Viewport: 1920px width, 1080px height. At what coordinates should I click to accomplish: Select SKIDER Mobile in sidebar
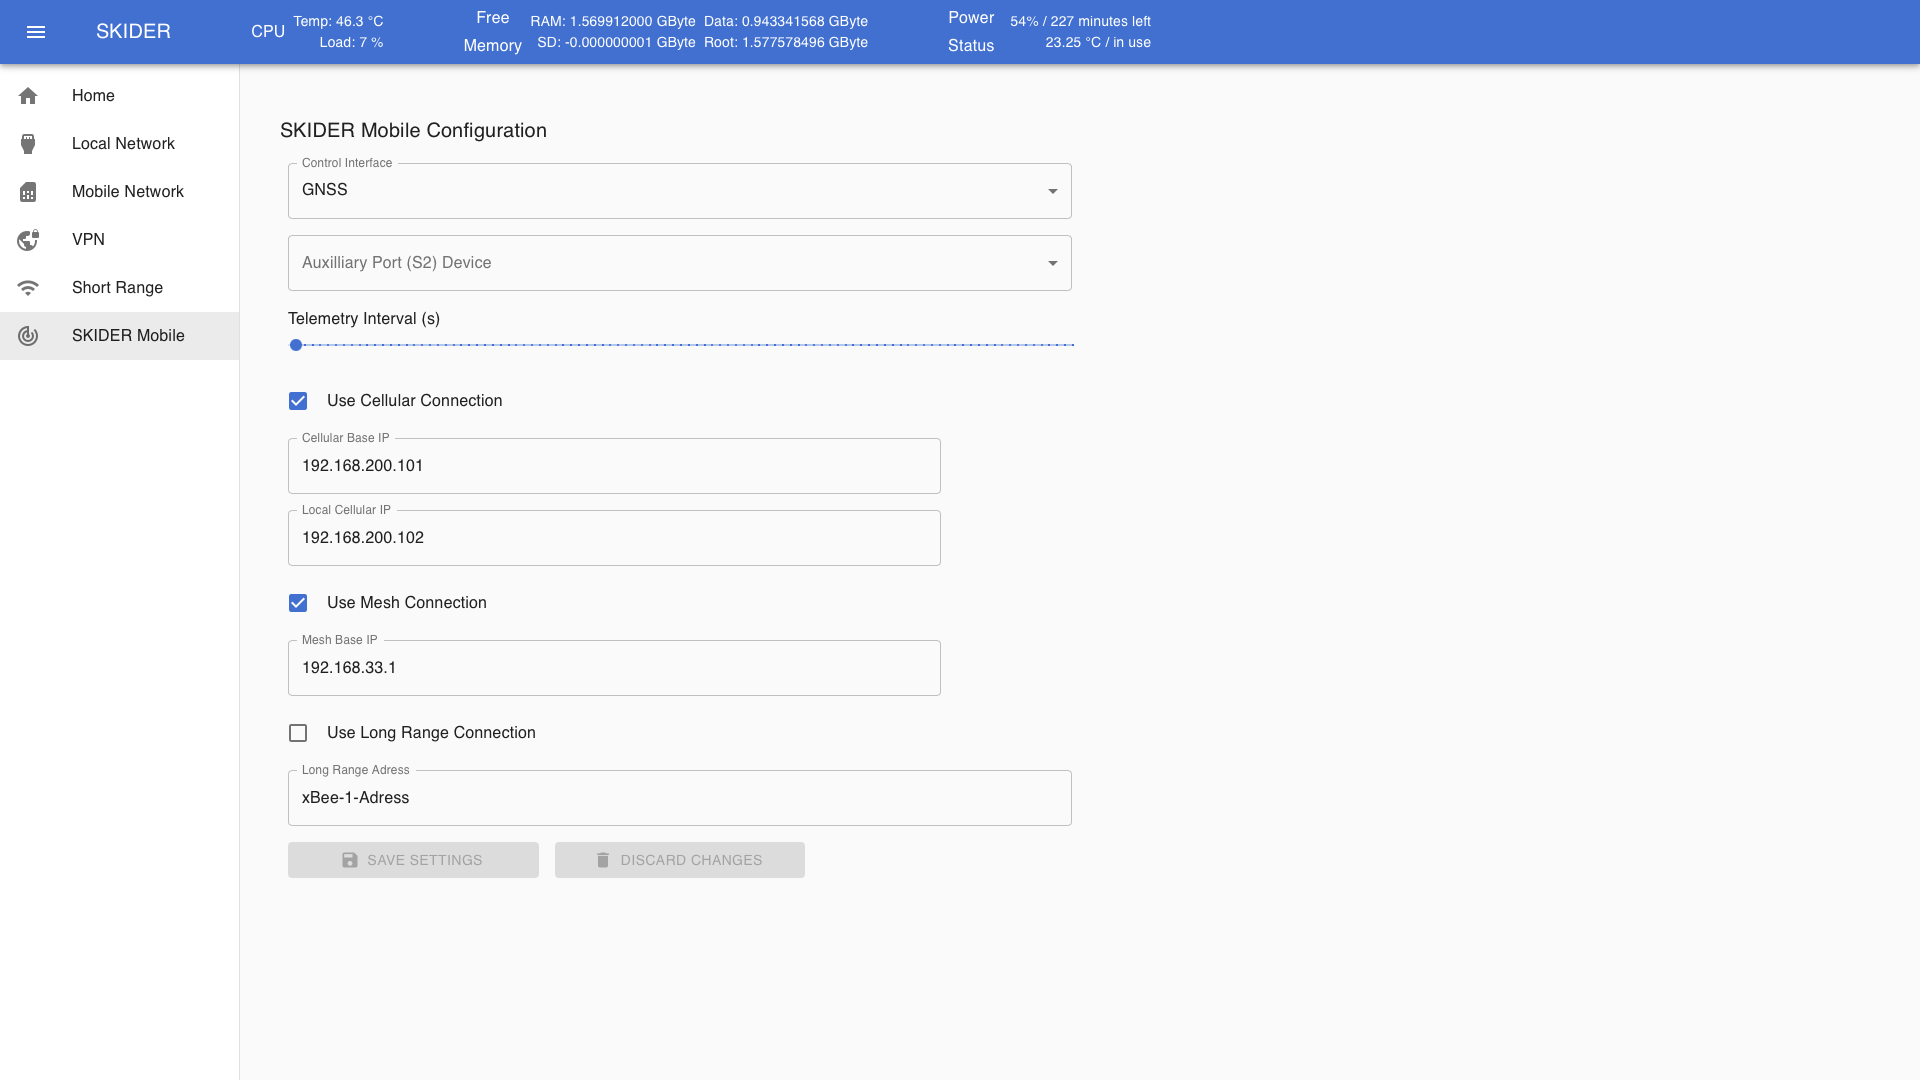[x=120, y=336]
